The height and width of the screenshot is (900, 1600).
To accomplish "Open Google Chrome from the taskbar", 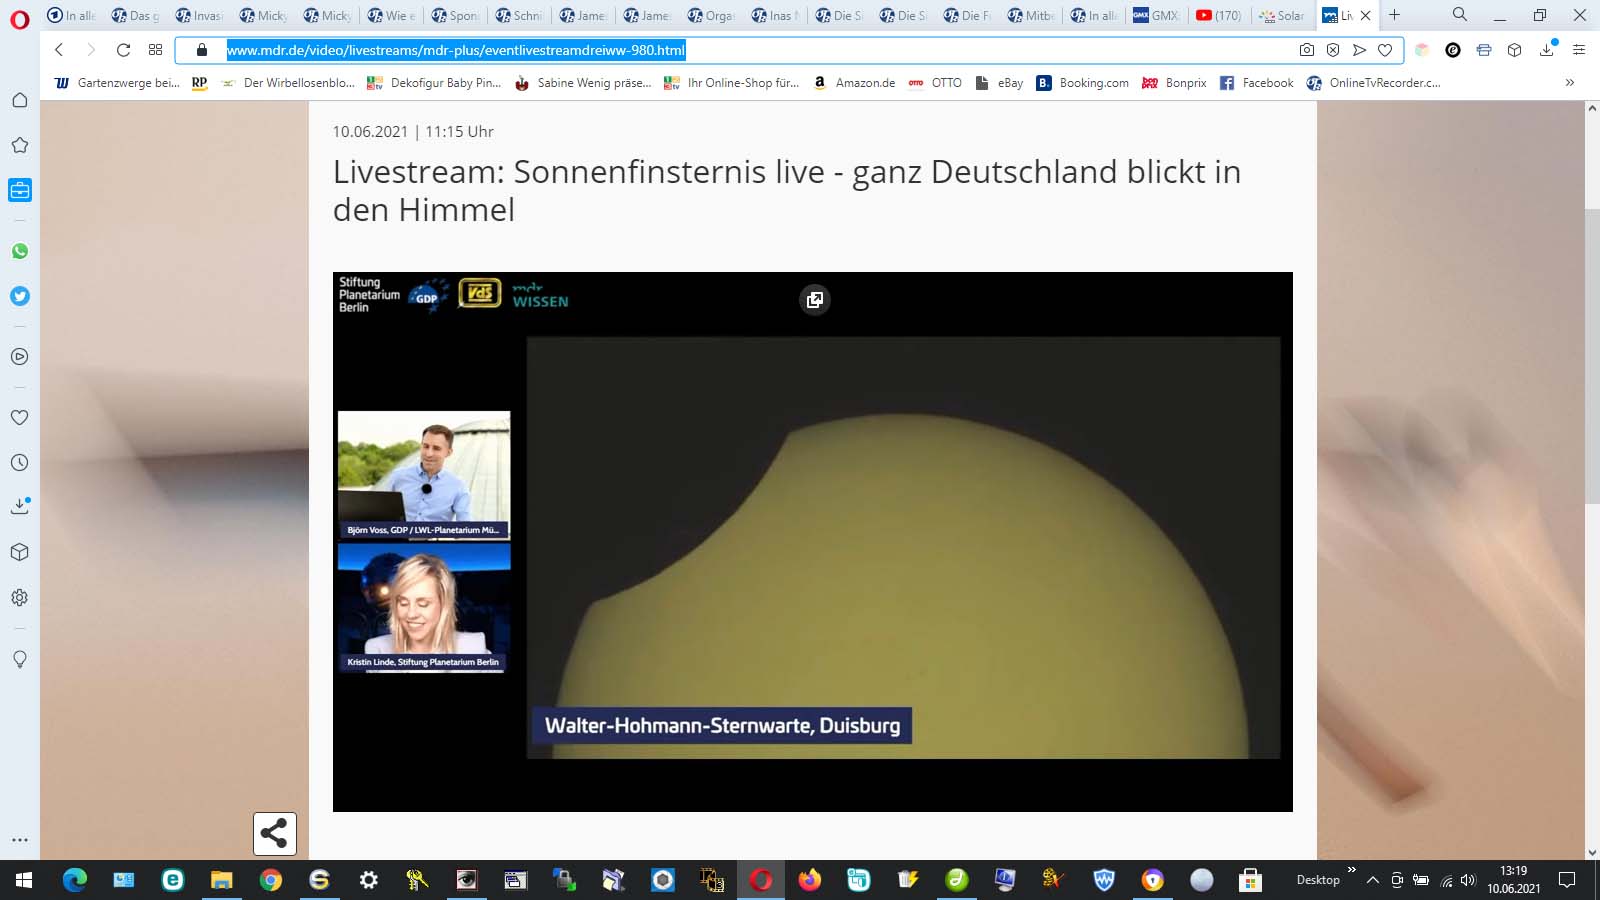I will click(270, 880).
